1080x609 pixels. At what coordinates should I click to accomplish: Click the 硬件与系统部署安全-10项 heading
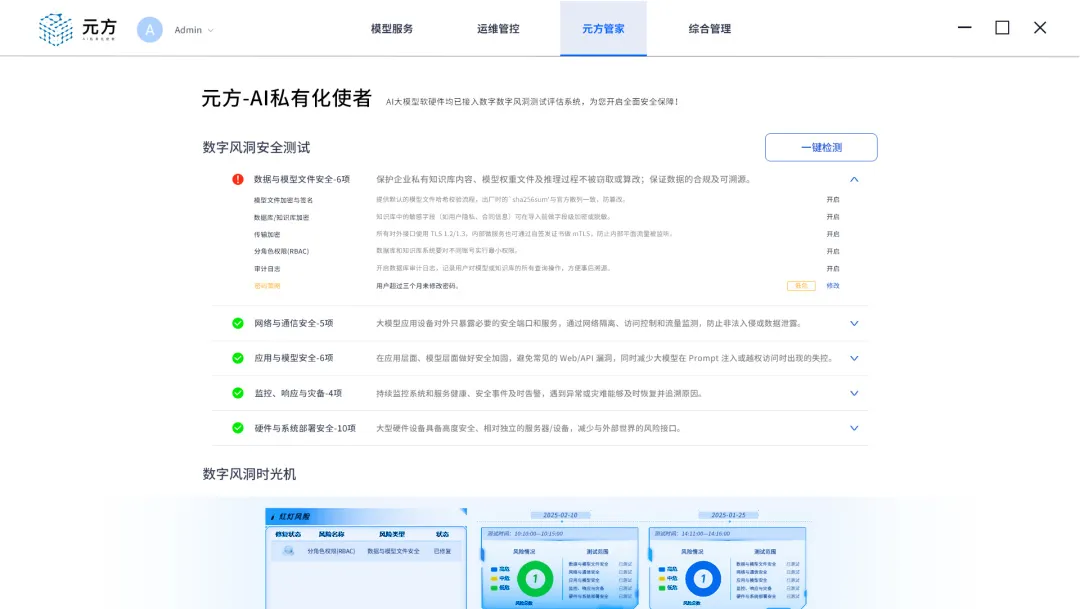click(305, 428)
